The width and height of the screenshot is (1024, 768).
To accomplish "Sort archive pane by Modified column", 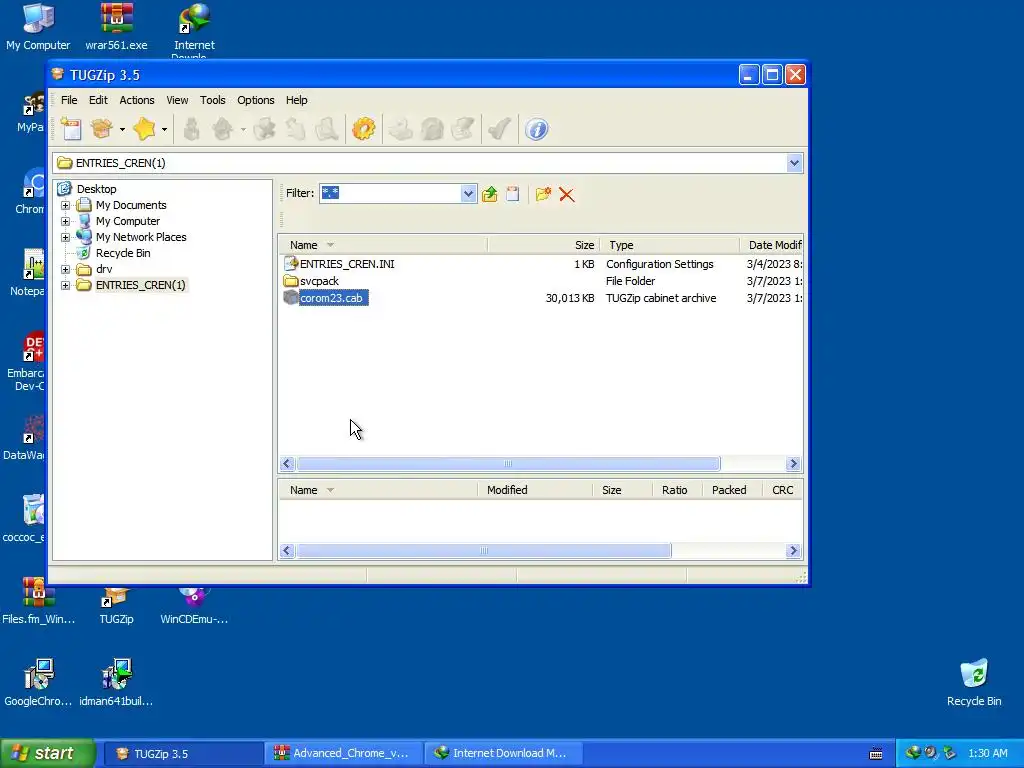I will click(535, 490).
